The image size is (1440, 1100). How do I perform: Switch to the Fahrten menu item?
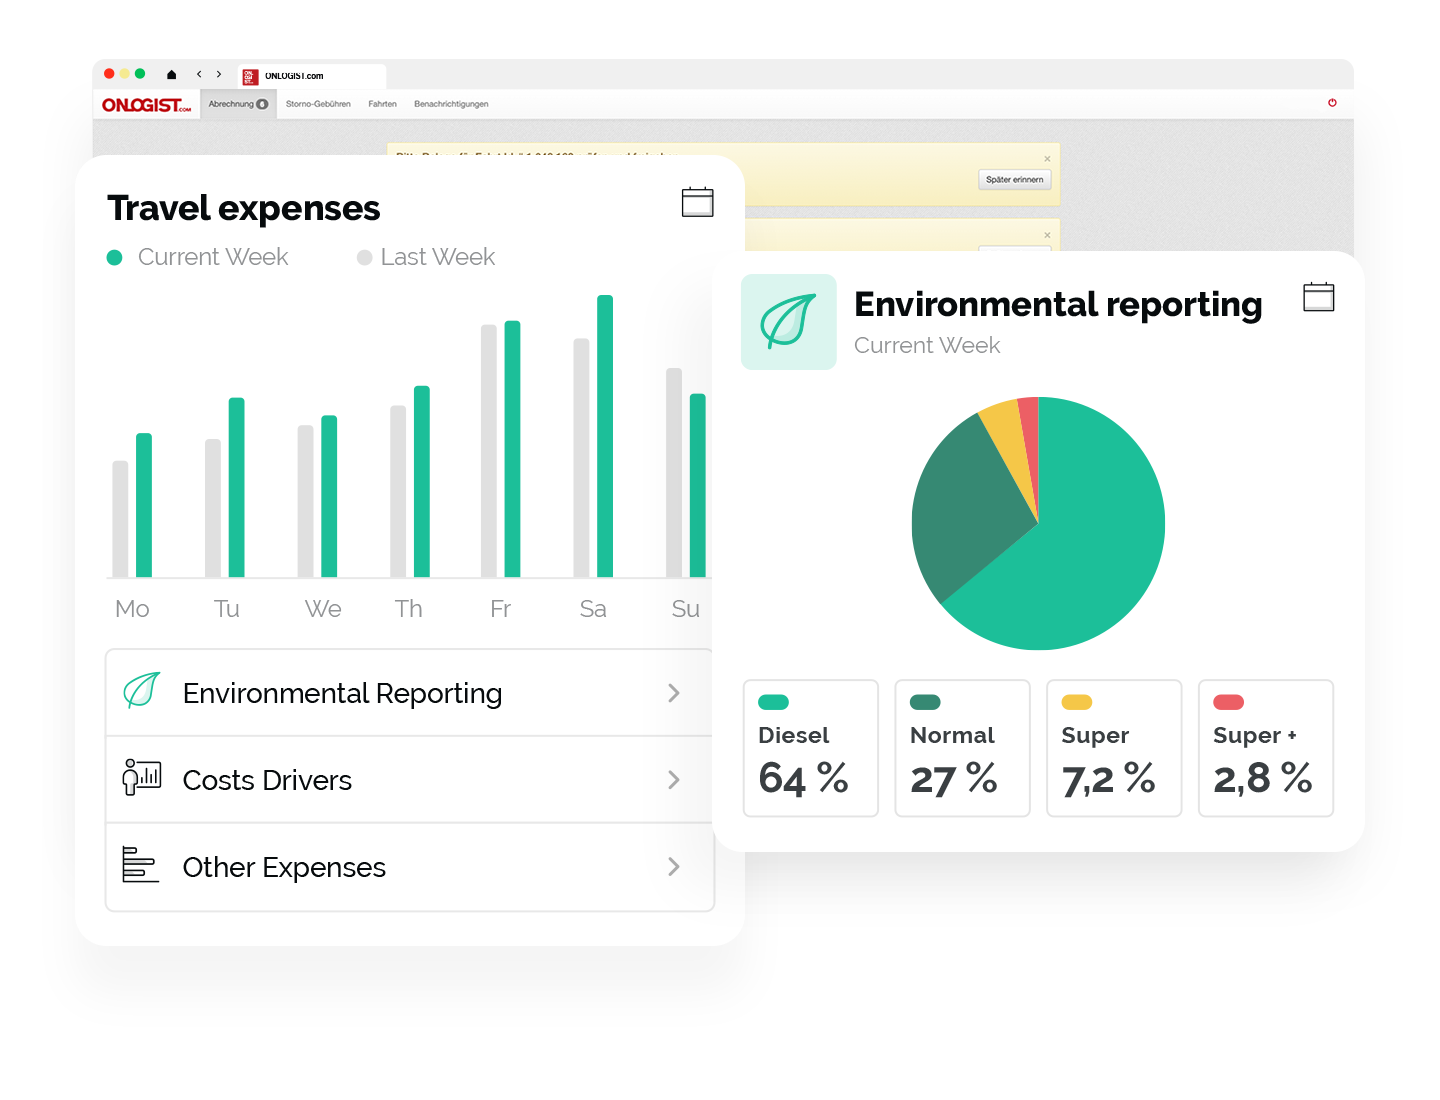pos(382,104)
